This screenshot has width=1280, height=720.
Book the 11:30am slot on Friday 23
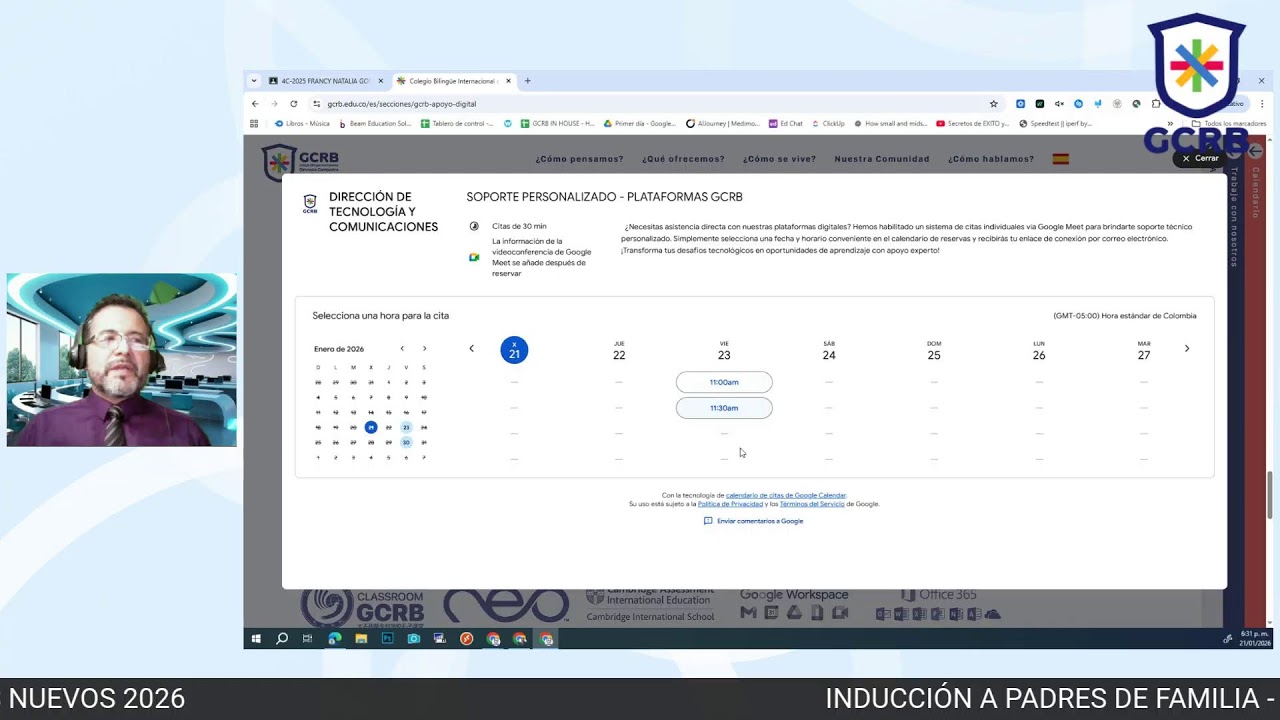724,408
